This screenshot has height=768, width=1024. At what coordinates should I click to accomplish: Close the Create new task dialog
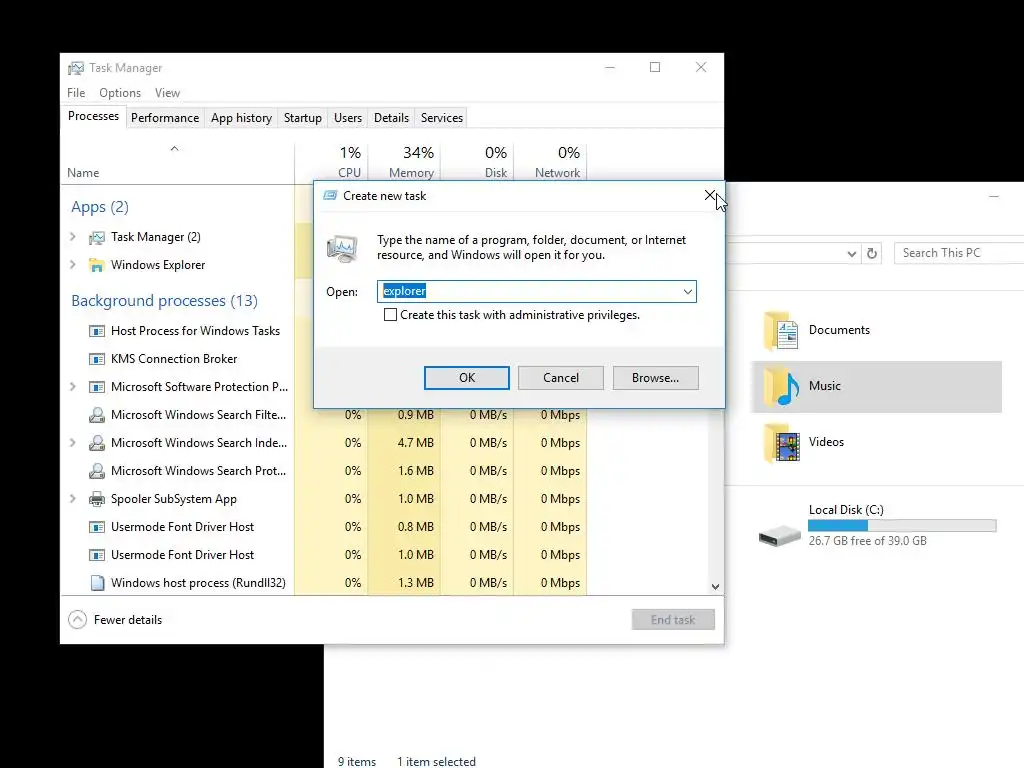[710, 195]
